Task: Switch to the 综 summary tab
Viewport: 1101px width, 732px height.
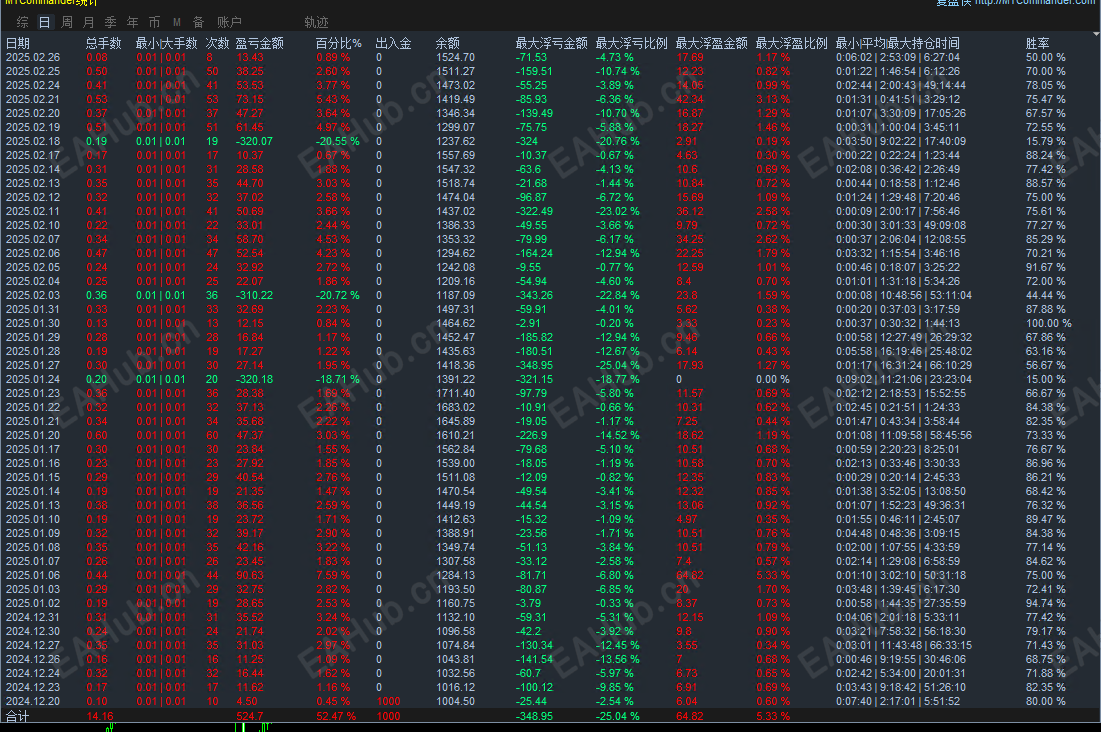Action: click(22, 22)
